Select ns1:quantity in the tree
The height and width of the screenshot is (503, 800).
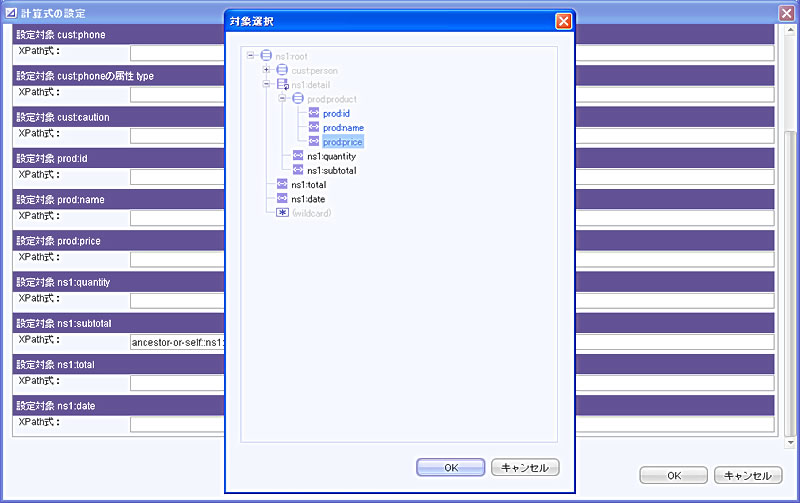332,156
